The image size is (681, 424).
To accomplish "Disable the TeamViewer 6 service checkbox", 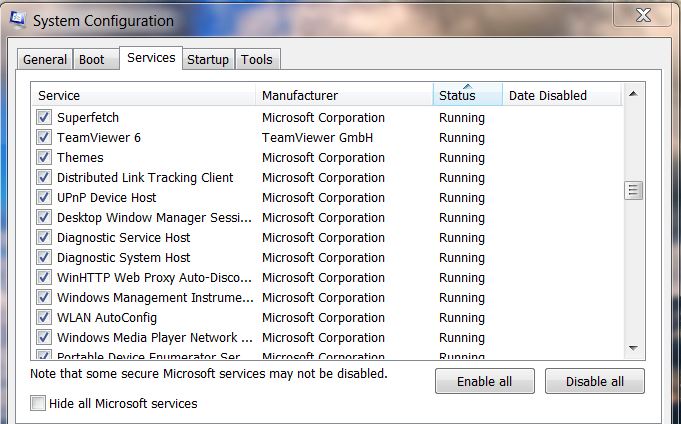I will (x=44, y=137).
